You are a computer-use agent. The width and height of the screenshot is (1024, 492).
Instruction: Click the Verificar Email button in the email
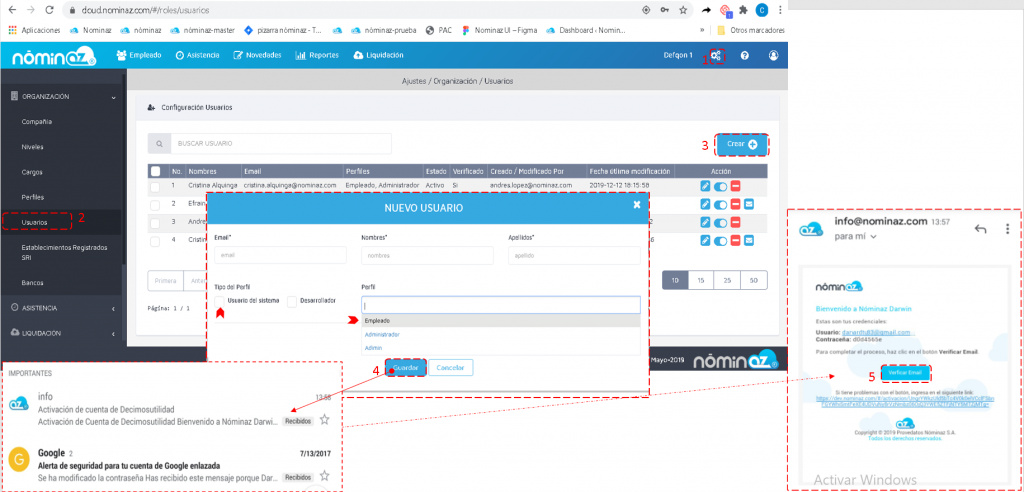905,373
